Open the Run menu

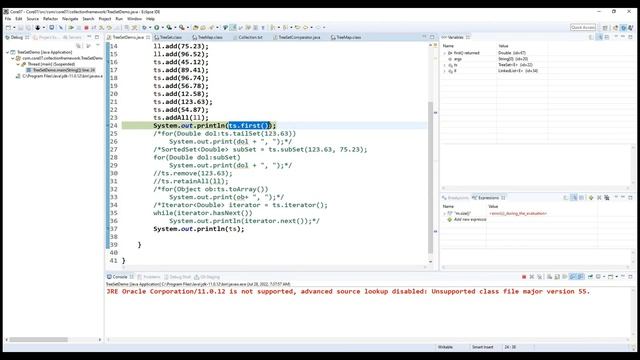119,19
